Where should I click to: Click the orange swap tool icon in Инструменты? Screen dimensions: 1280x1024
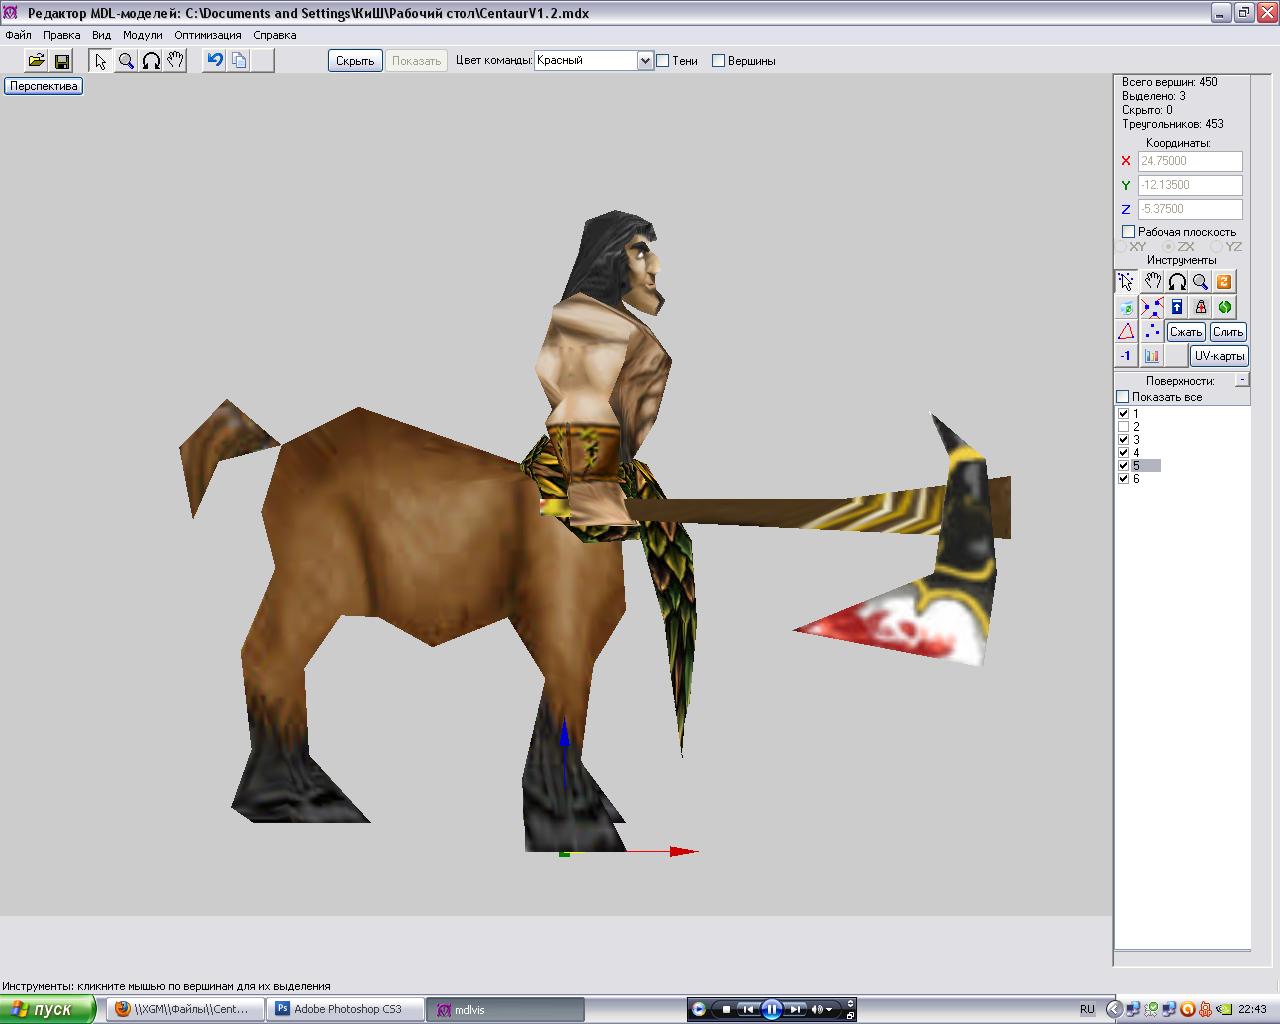pyautogui.click(x=1224, y=282)
